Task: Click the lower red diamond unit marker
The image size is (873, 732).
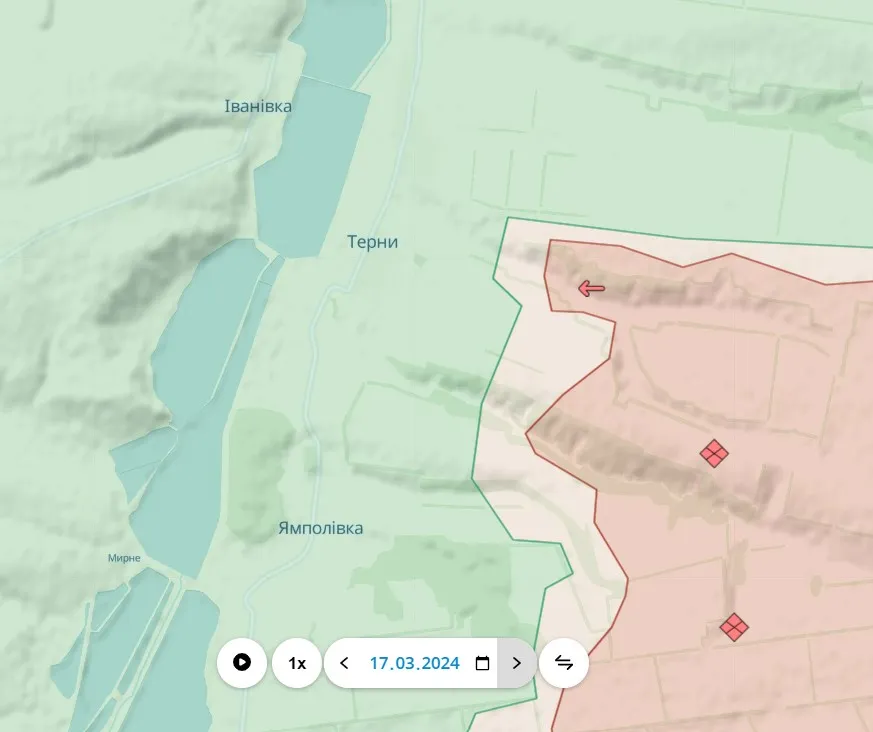Action: [734, 627]
